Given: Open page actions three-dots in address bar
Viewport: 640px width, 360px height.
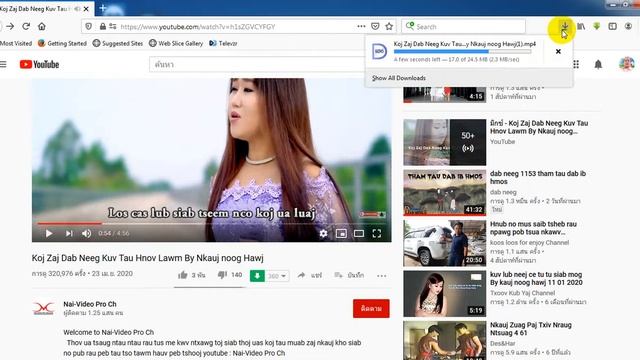Looking at the screenshot, I should [361, 26].
